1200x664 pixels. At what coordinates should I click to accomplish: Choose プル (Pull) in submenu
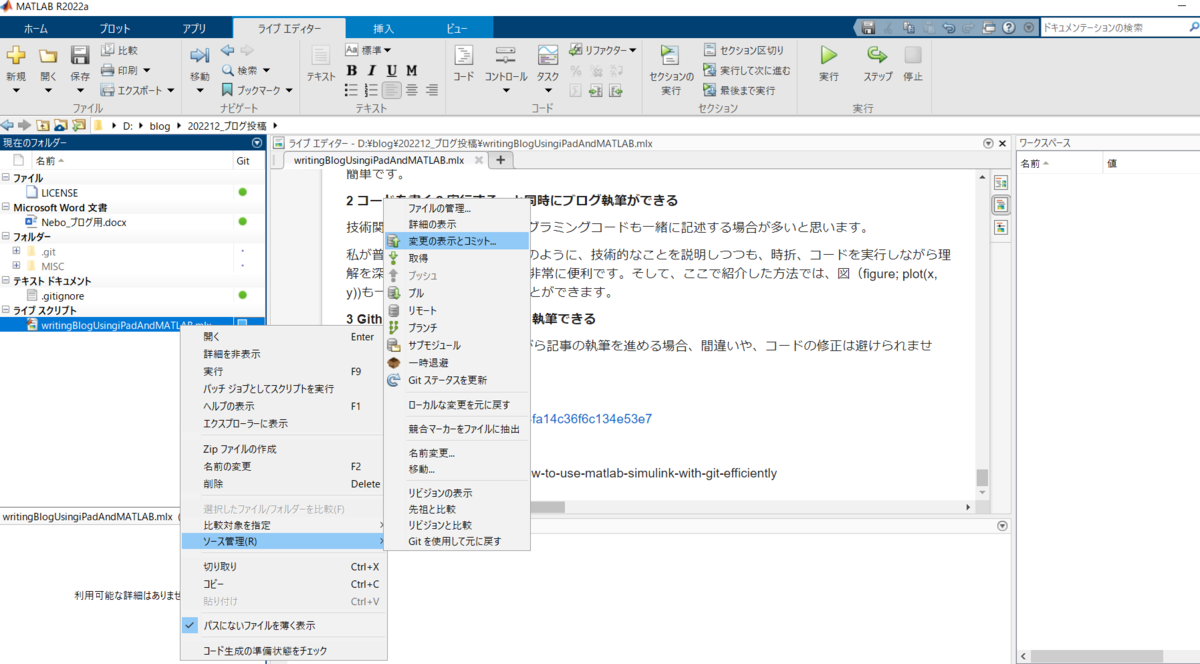click(456, 293)
